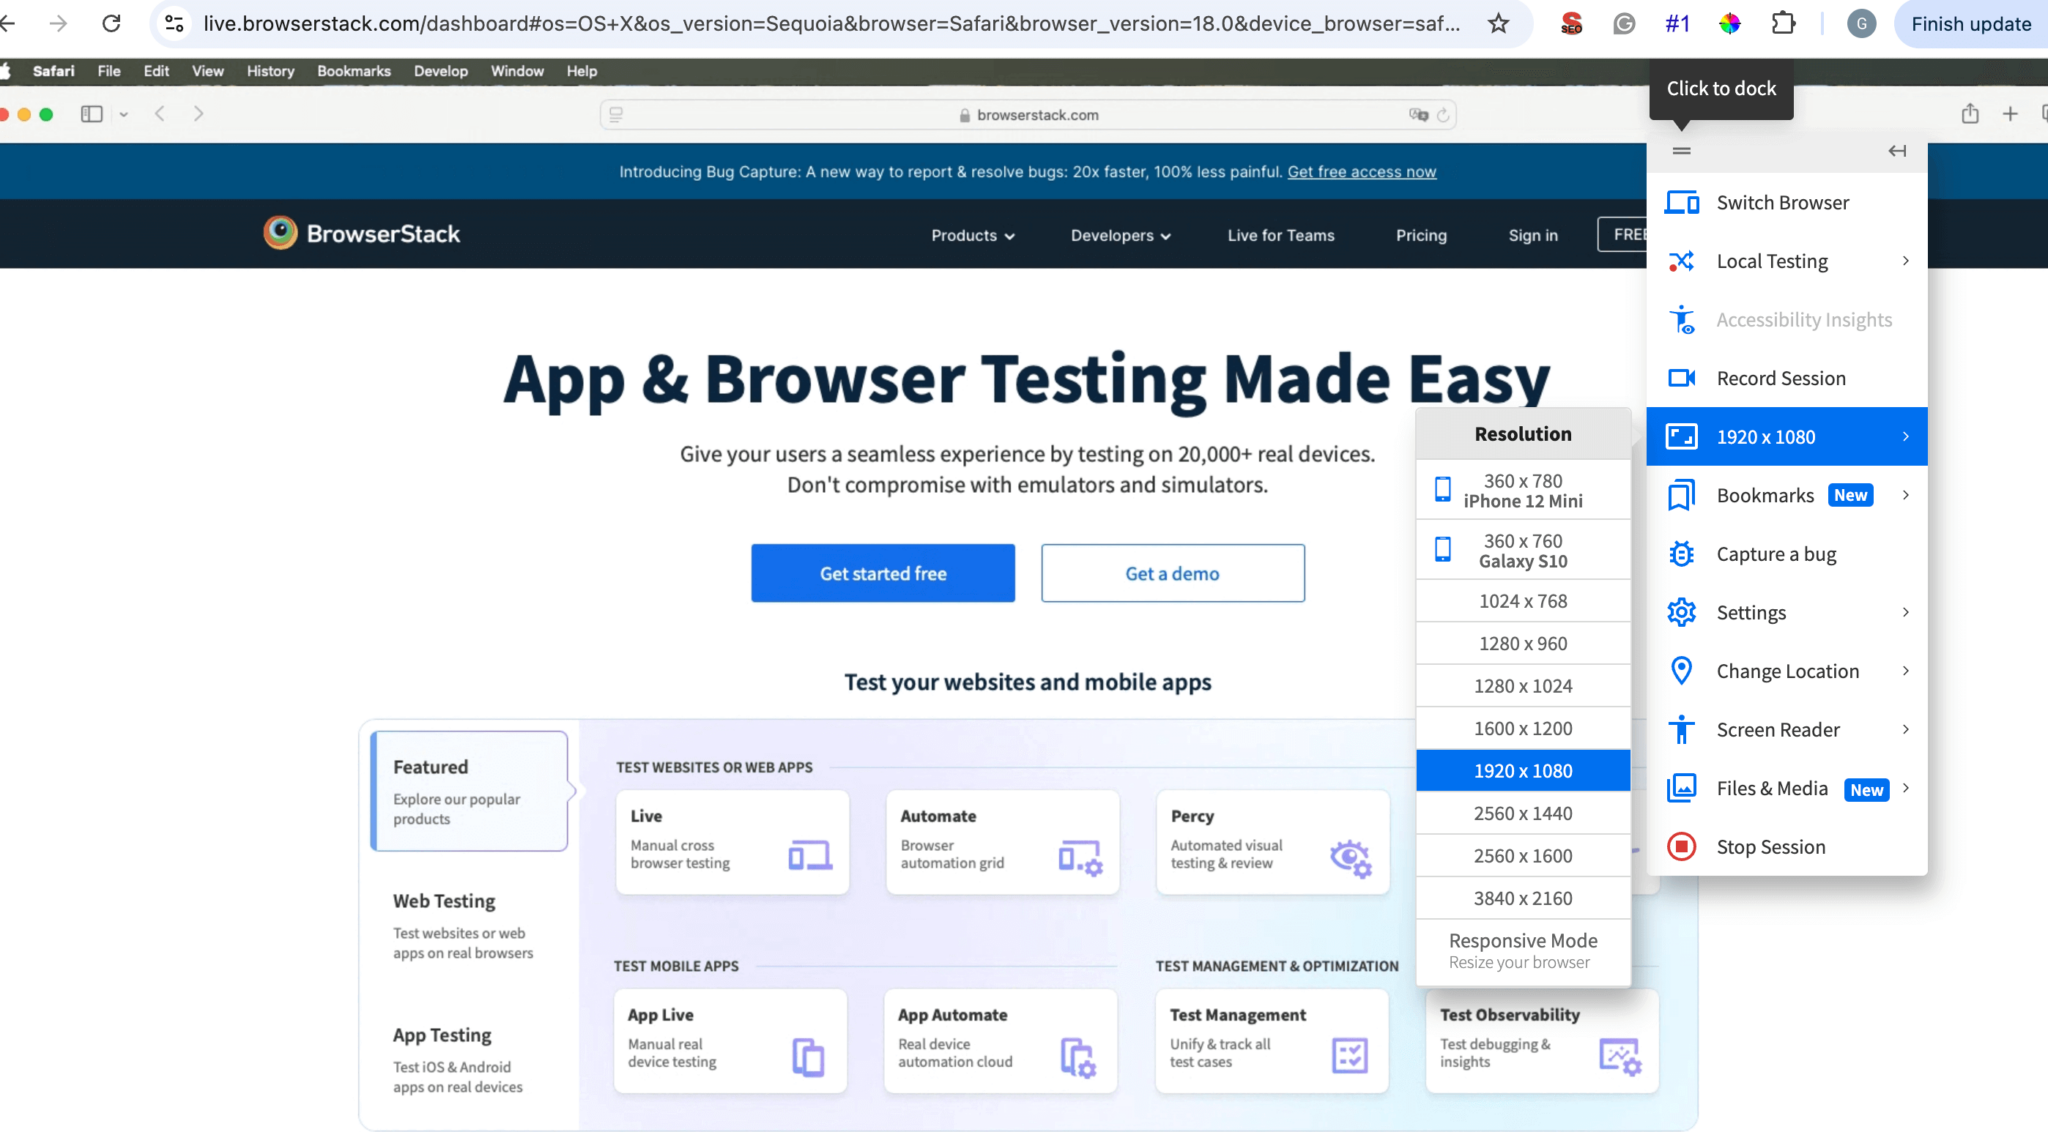Image resolution: width=2048 pixels, height=1132 pixels.
Task: Open the Safari sidebar dropdown chevron
Action: tap(124, 115)
